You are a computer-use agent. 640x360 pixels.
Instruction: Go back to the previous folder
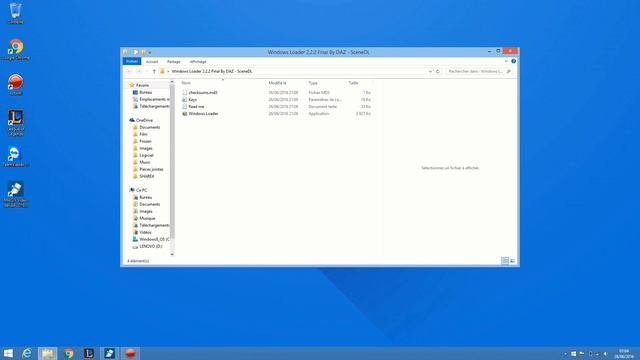[129, 71]
